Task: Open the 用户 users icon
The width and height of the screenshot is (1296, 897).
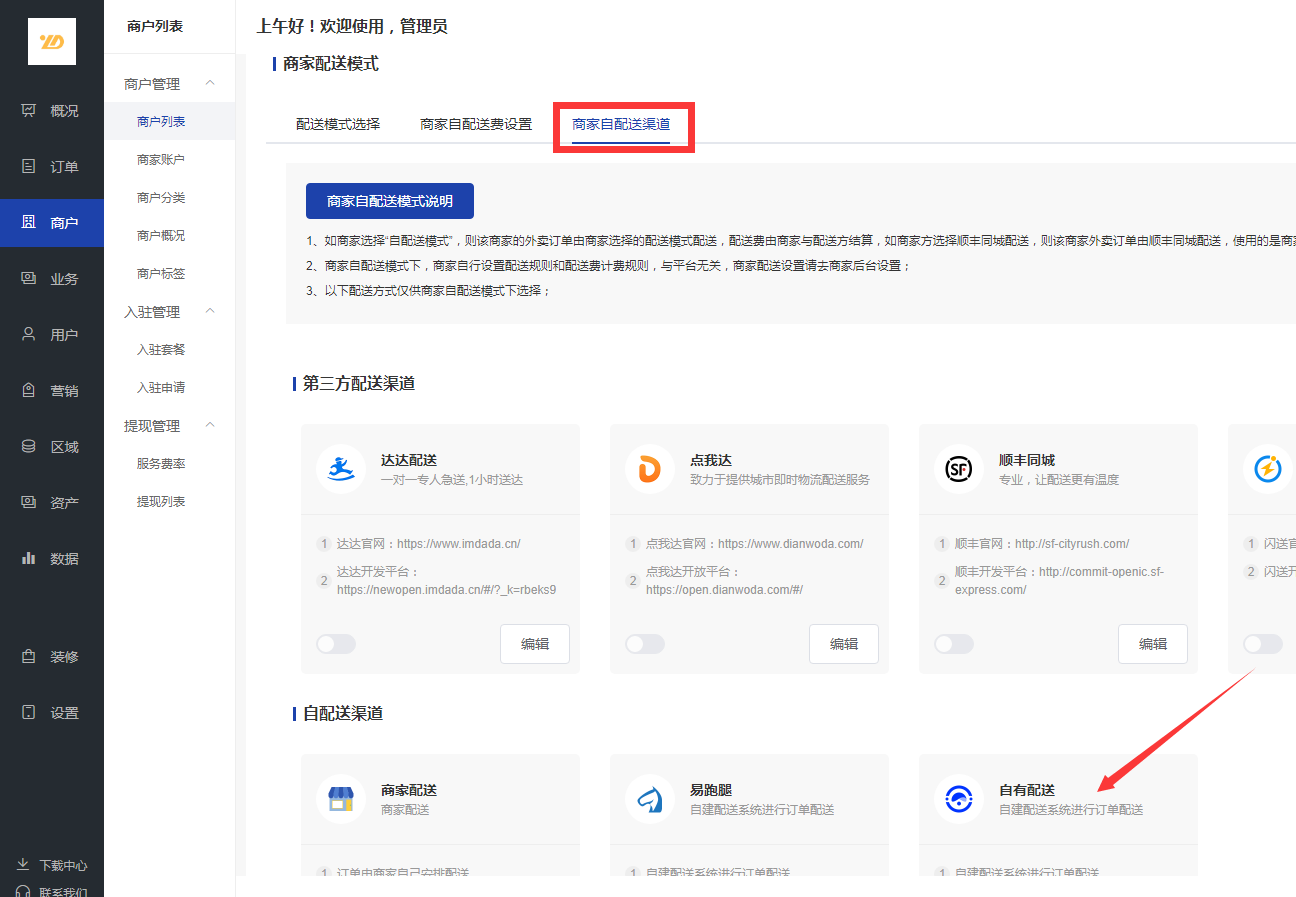Action: point(29,334)
